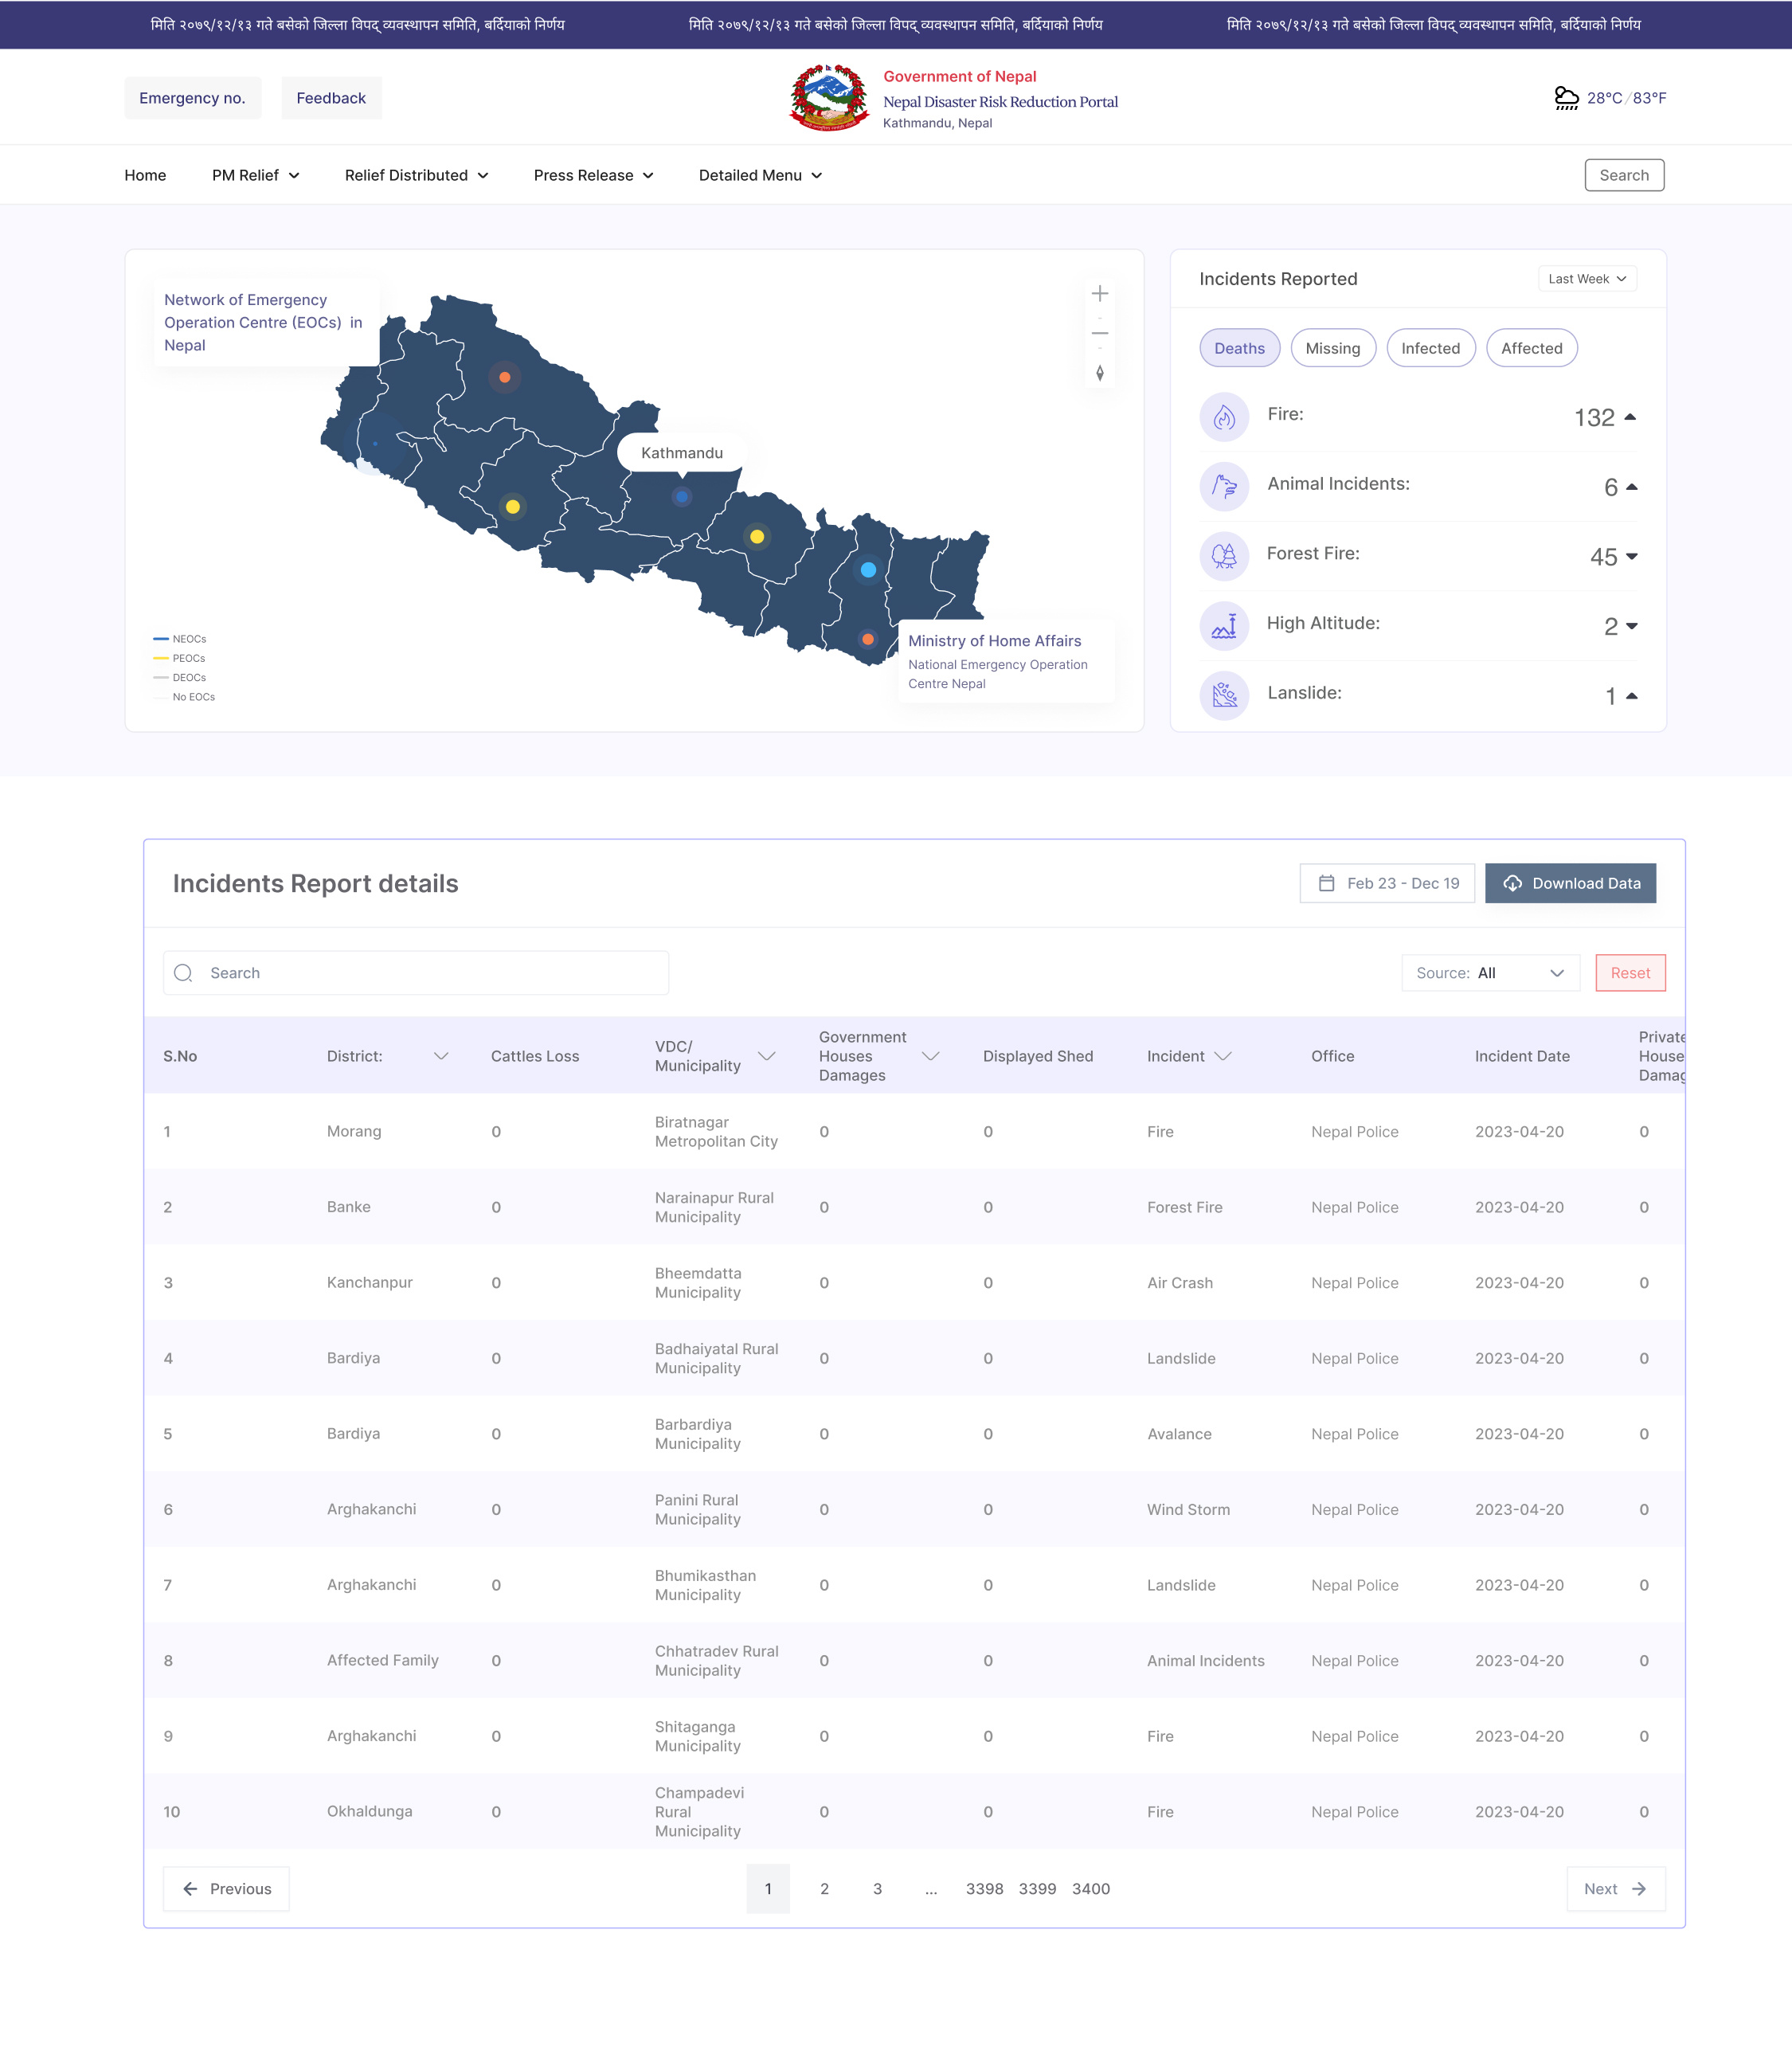Toggle the Missing filter
This screenshot has height=2047, width=1792.
[x=1333, y=348]
